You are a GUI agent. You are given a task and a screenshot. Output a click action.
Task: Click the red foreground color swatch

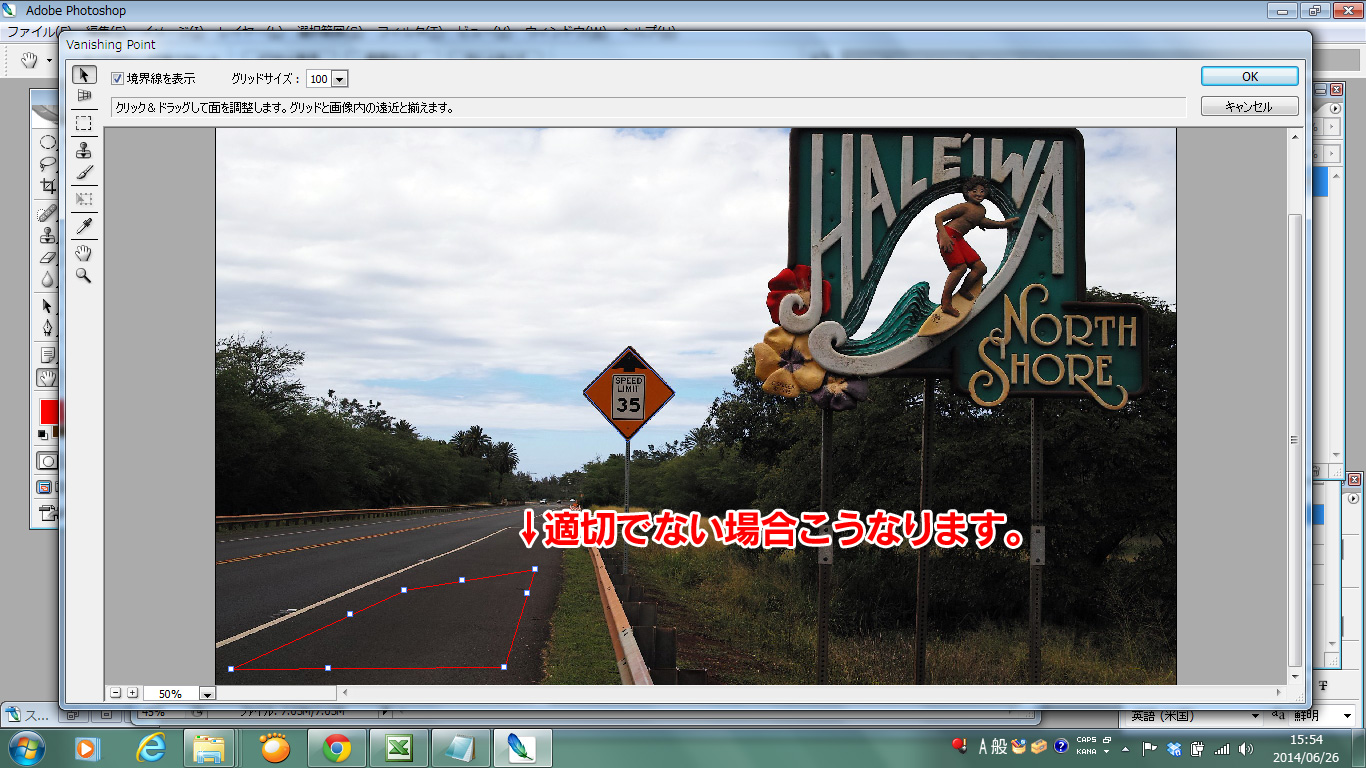48,411
